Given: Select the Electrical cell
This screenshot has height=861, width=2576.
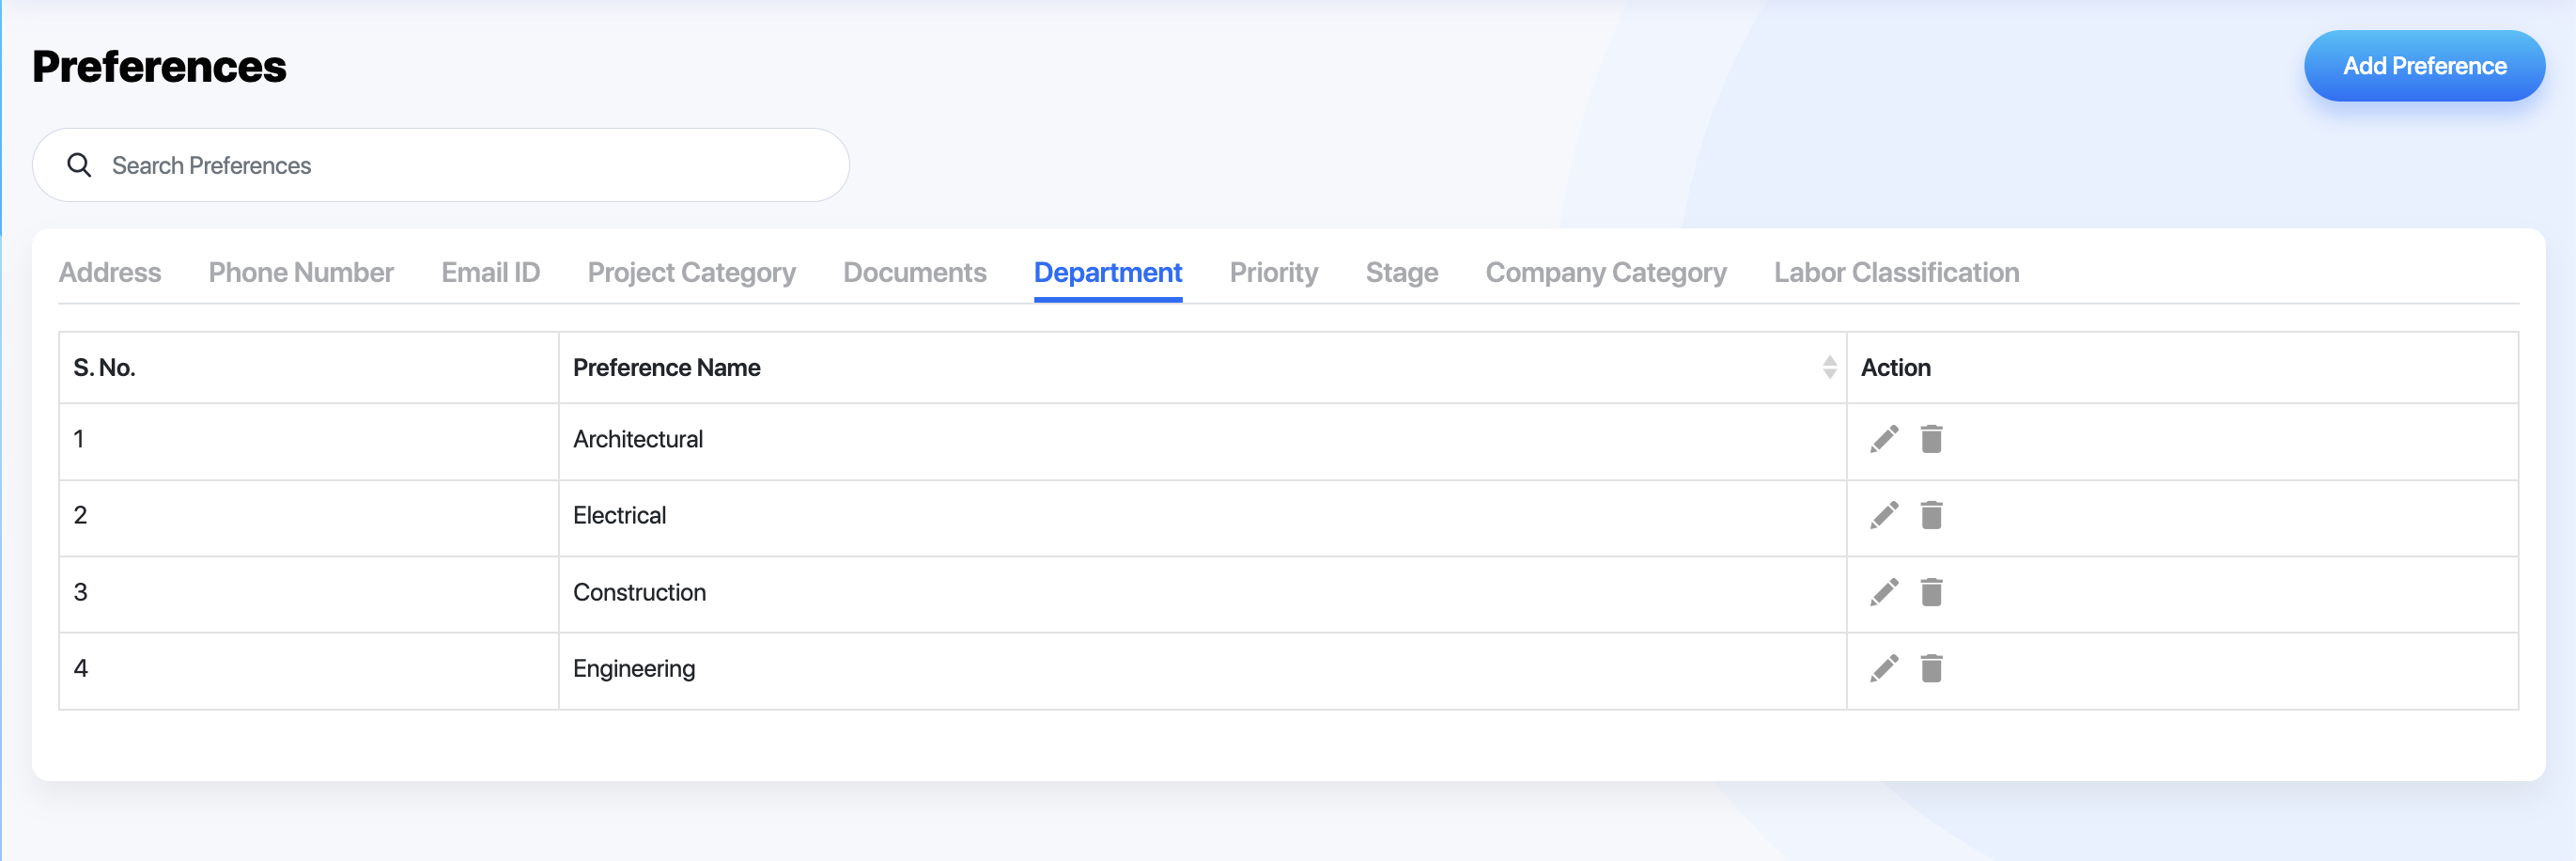Looking at the screenshot, I should click(1202, 518).
